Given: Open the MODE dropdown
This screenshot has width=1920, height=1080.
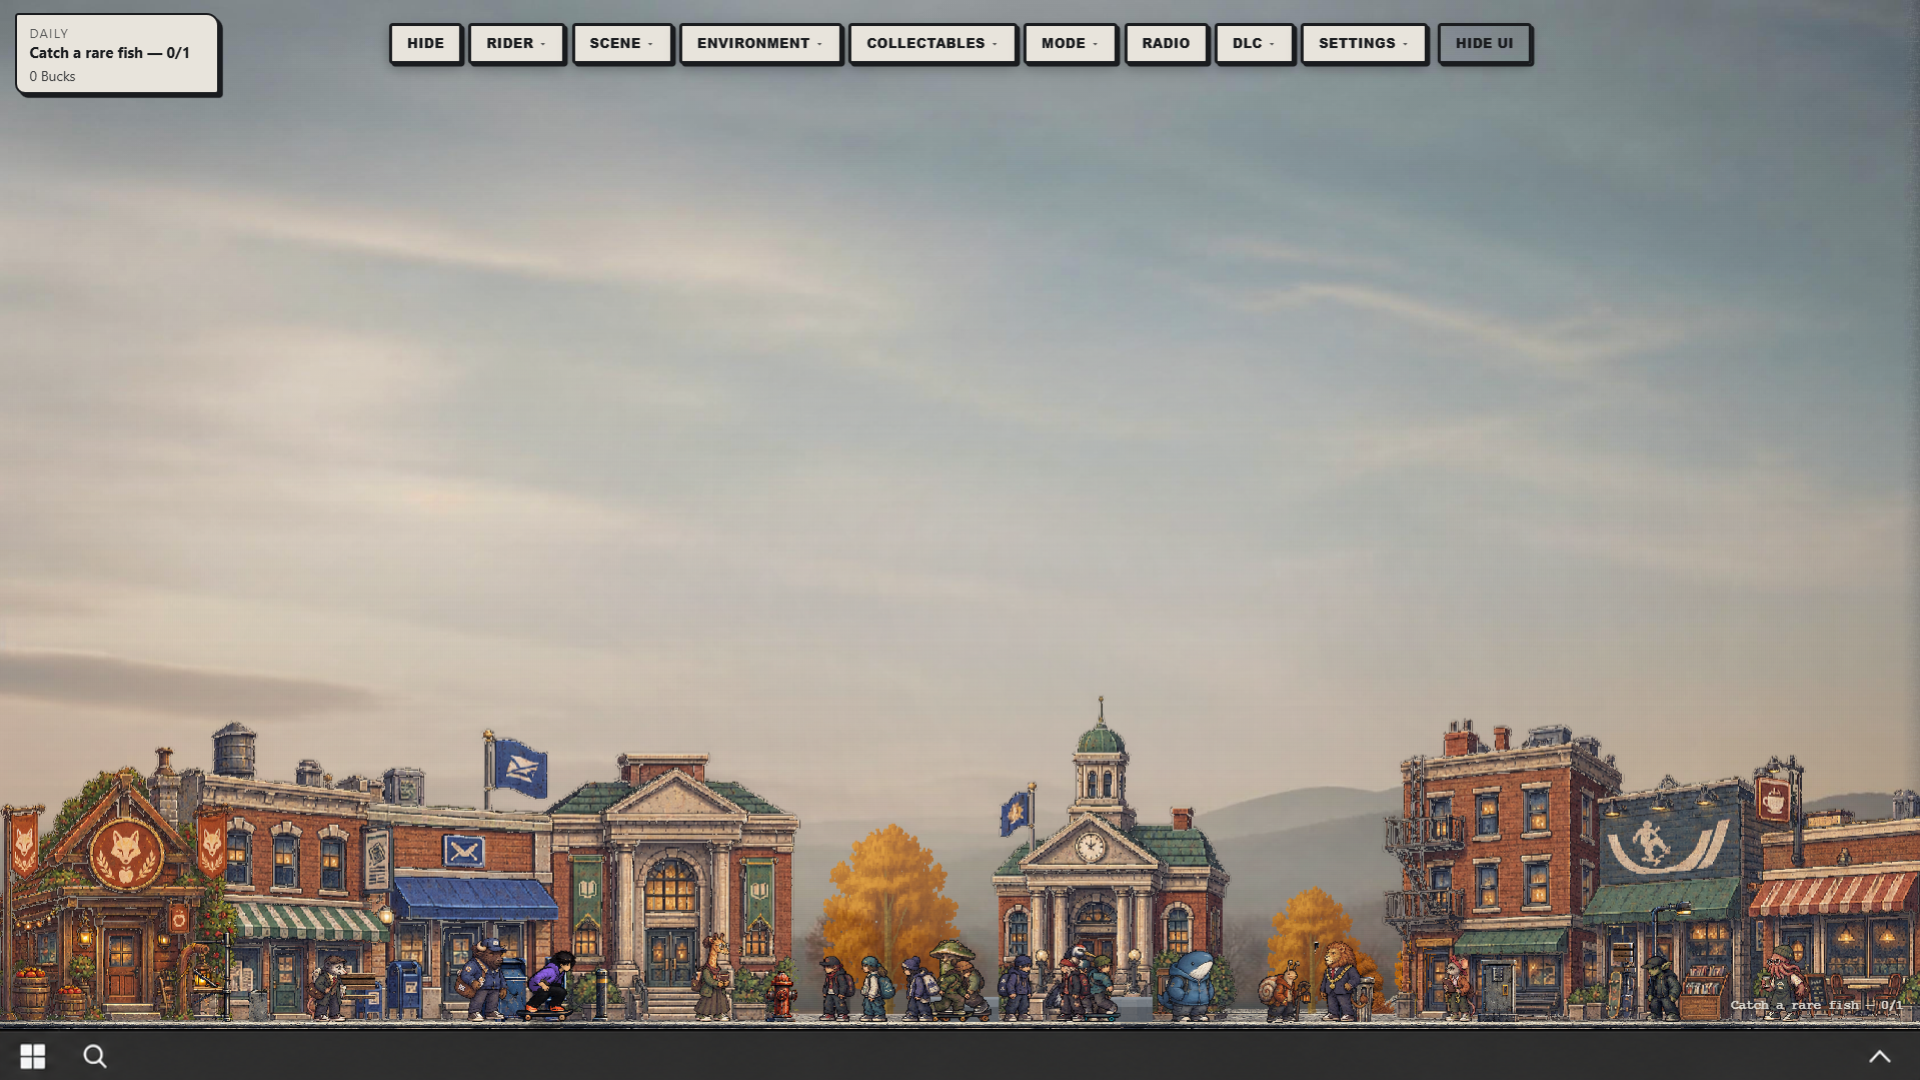Looking at the screenshot, I should 1069,44.
